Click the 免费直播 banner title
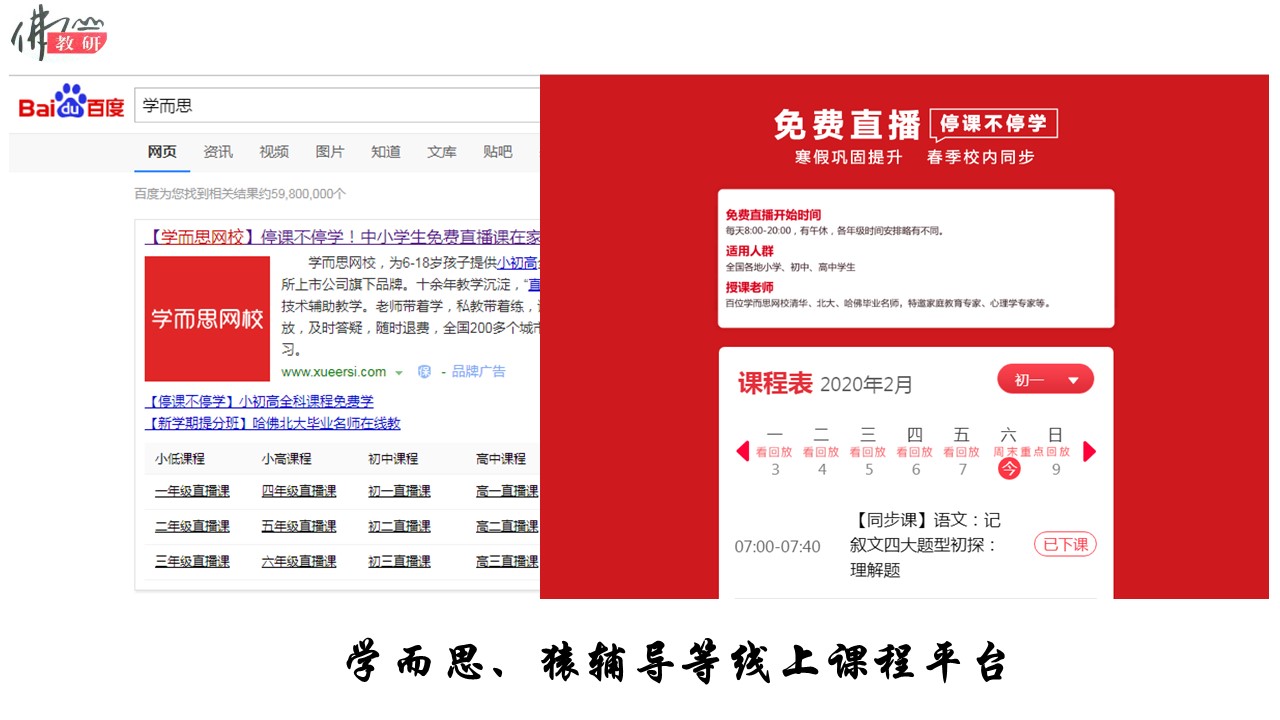1280x720 pixels. coord(847,125)
